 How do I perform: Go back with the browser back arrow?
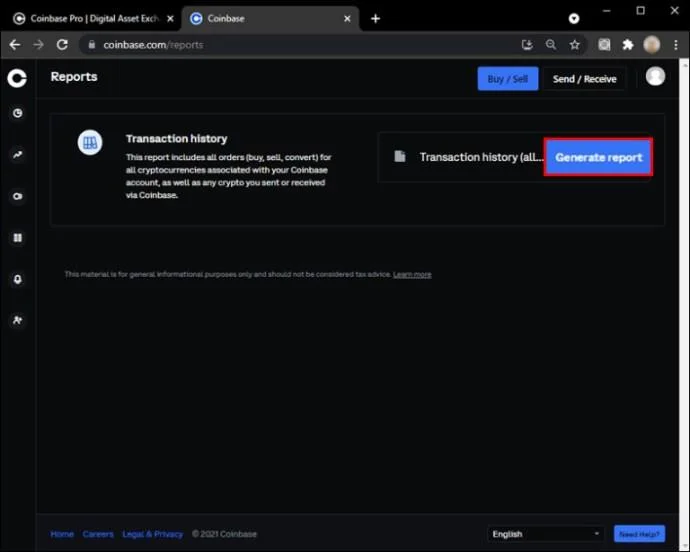15,44
